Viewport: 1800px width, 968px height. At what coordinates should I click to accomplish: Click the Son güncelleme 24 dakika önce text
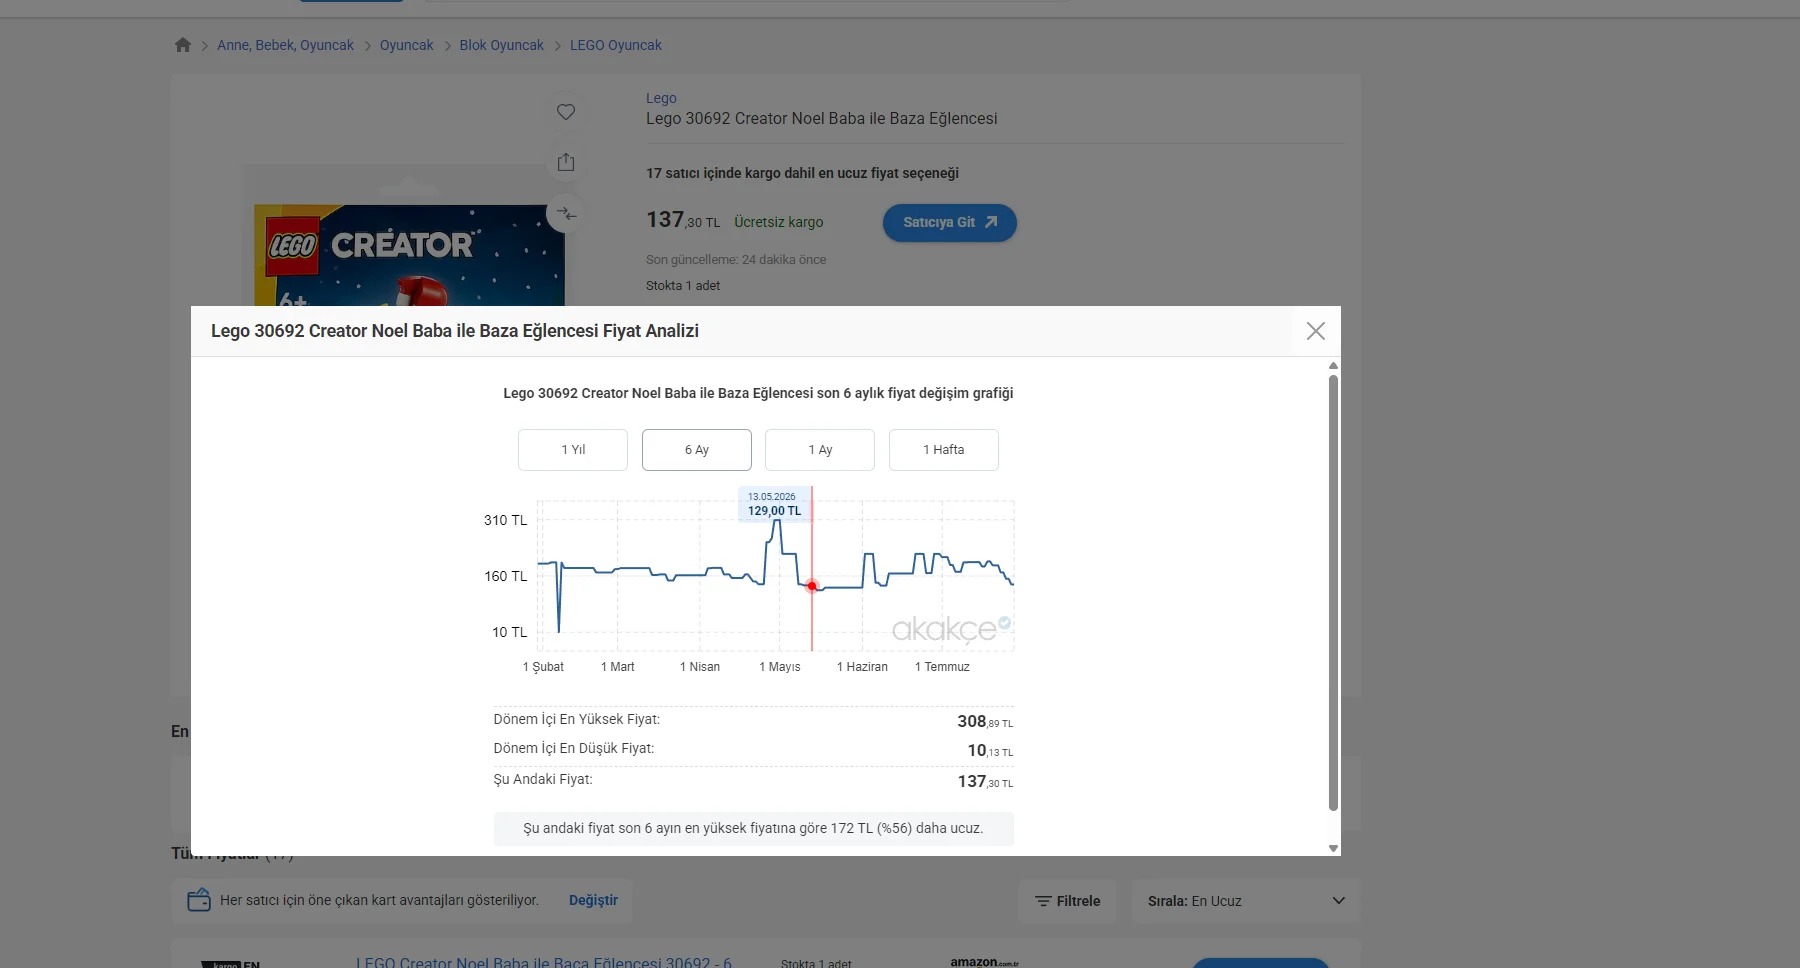click(736, 259)
